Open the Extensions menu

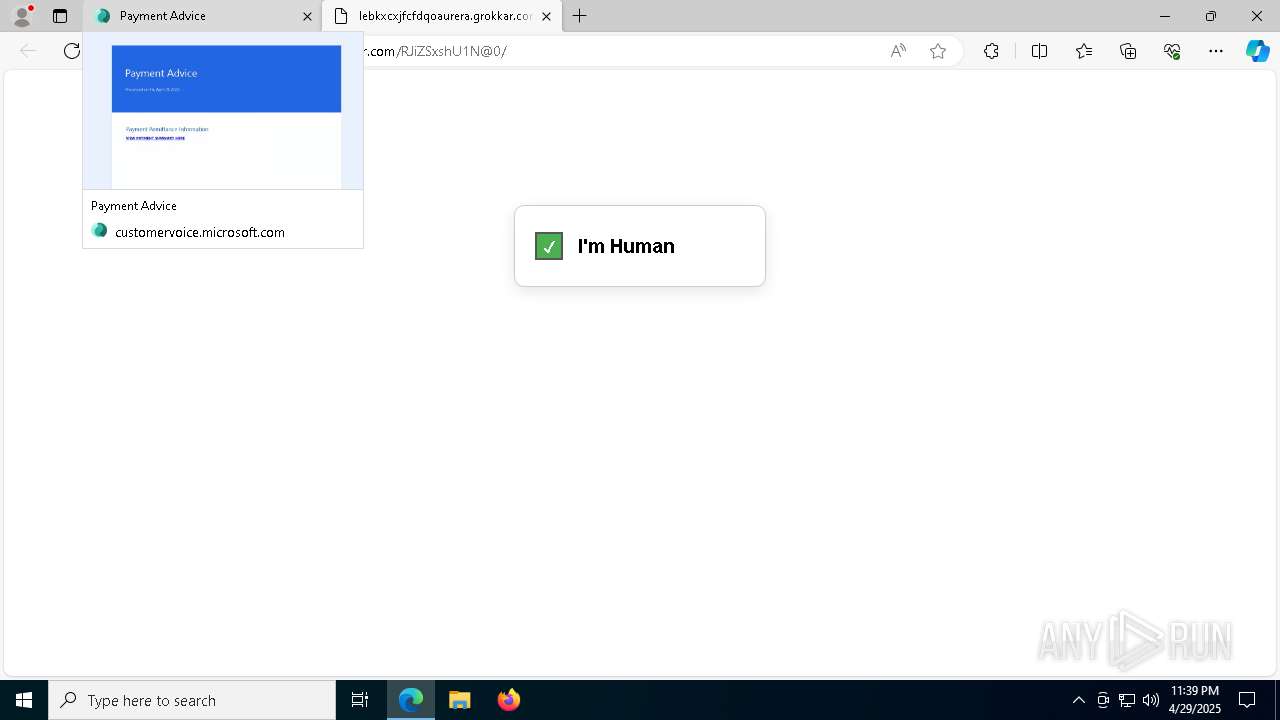pos(991,51)
